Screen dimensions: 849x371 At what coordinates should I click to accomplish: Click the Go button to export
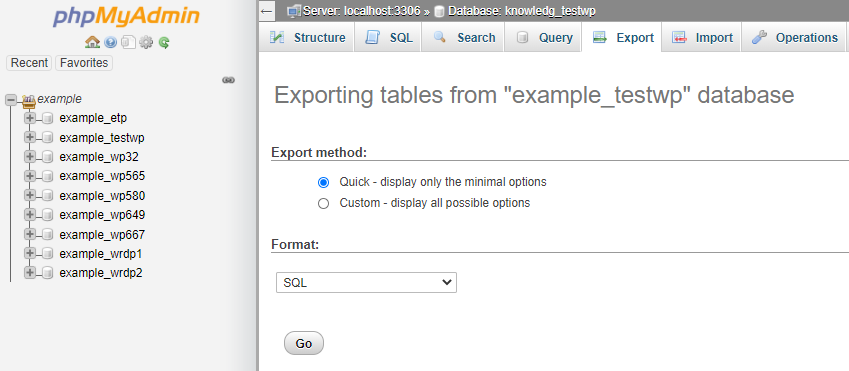304,343
